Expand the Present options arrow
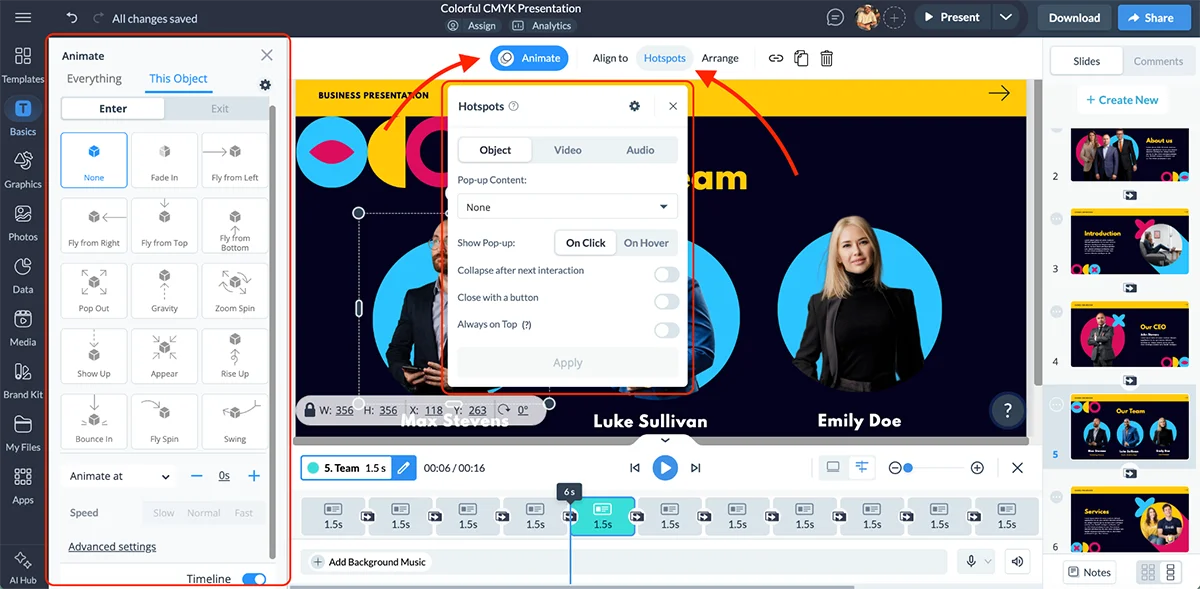Viewport: 1200px width, 589px height. pos(1006,17)
